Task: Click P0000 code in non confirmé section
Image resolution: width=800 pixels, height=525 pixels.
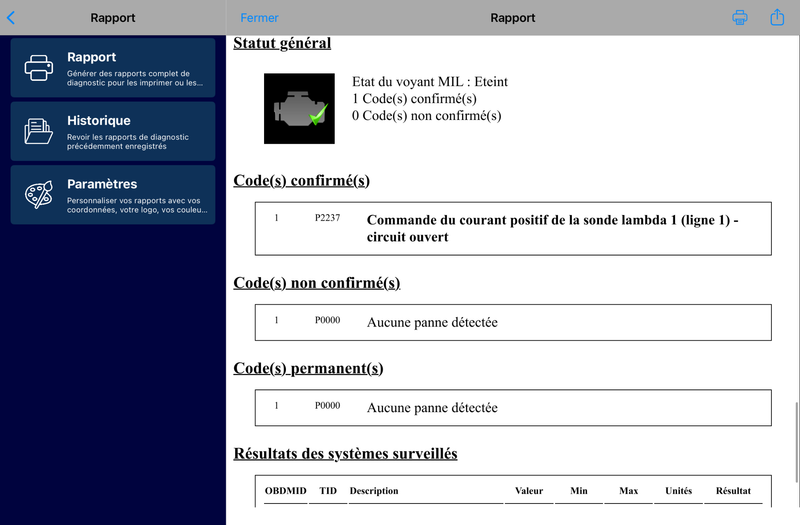Action: [327, 320]
